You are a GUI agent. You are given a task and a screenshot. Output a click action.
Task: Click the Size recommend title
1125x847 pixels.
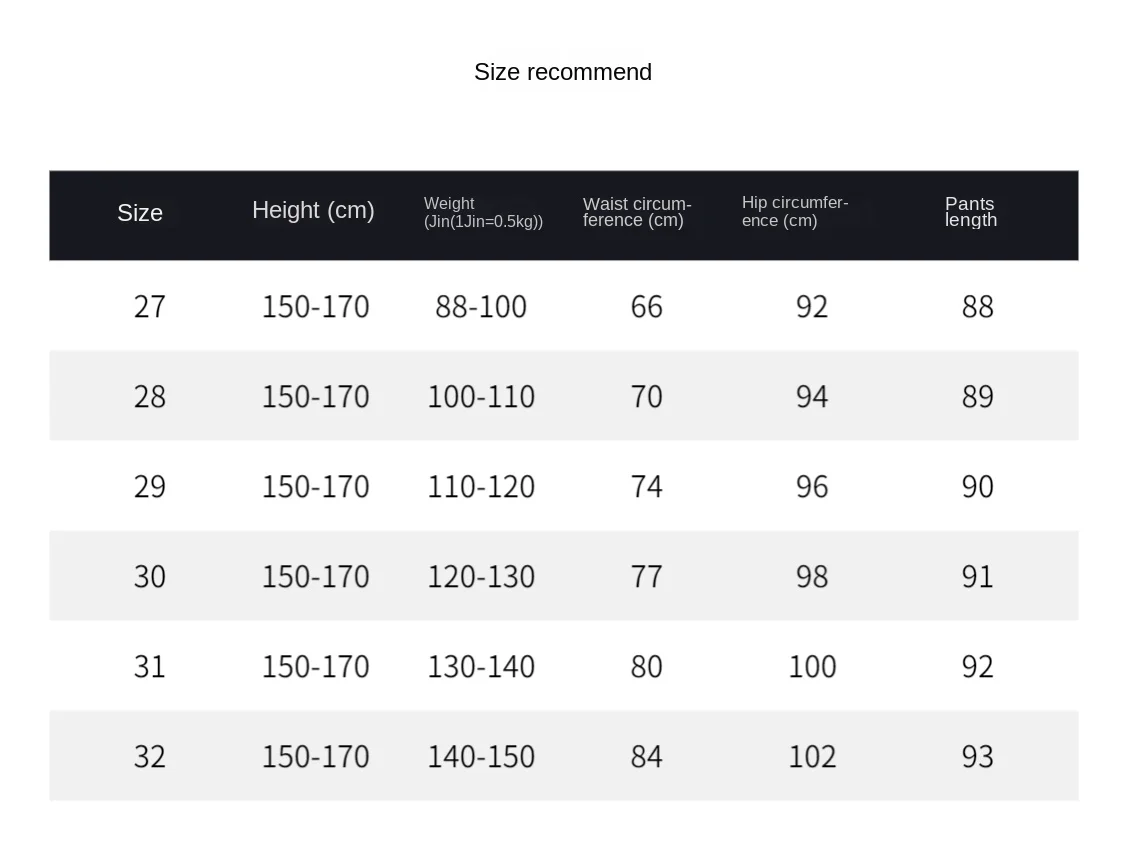coord(563,72)
